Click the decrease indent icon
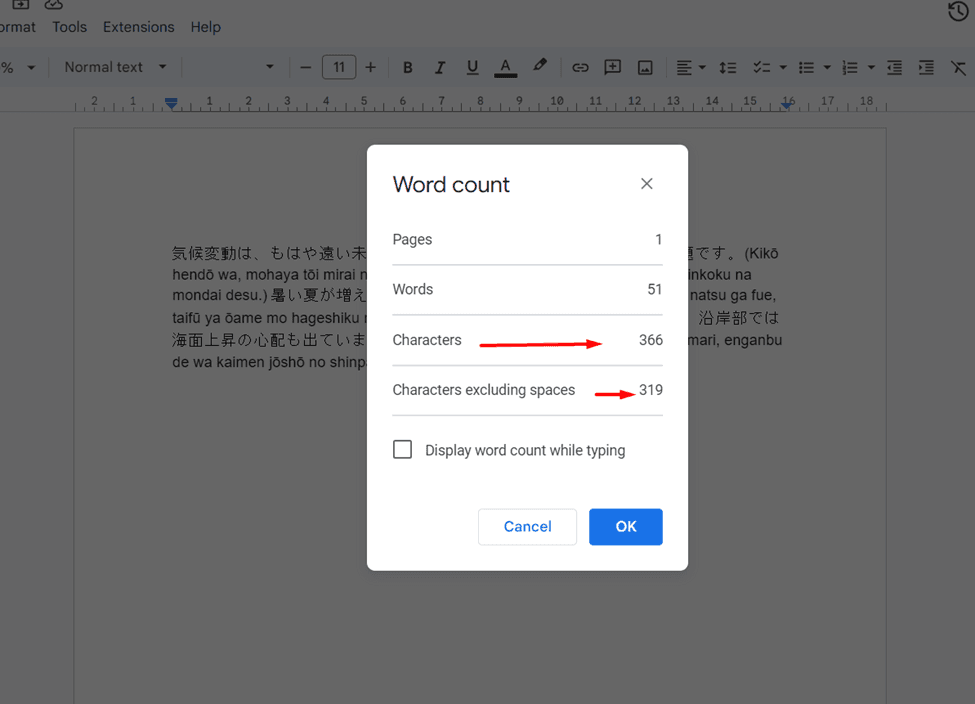The height and width of the screenshot is (704, 975). click(x=894, y=67)
